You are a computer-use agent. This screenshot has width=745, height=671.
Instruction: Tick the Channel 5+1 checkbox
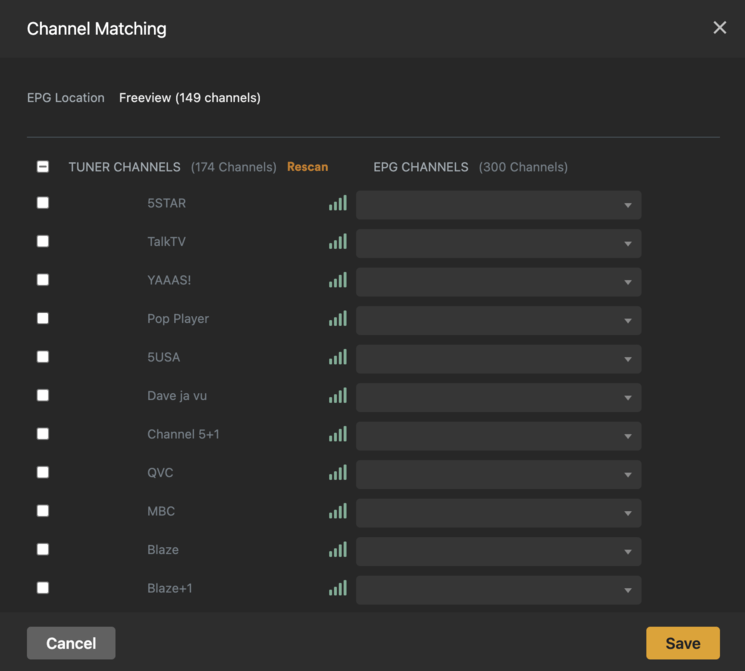tap(43, 434)
